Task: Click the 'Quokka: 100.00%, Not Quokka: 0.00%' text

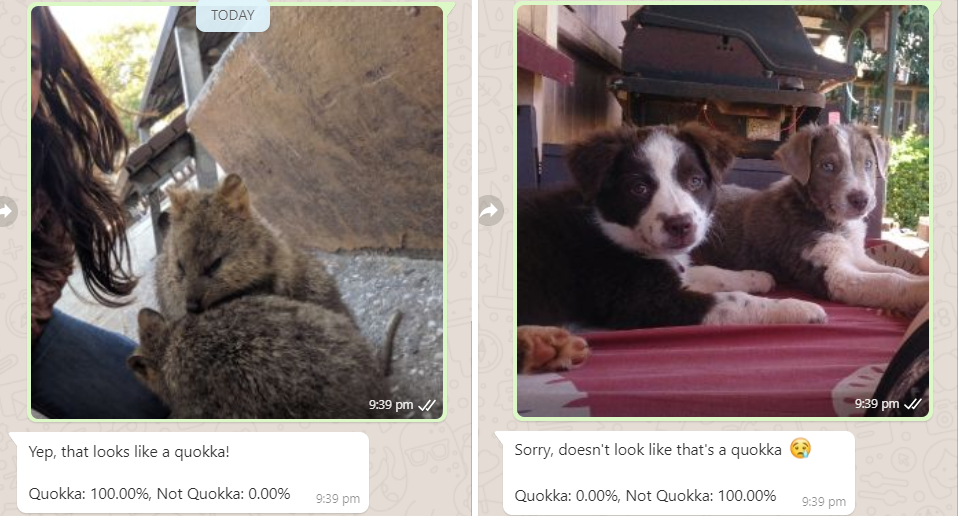Action: click(159, 493)
